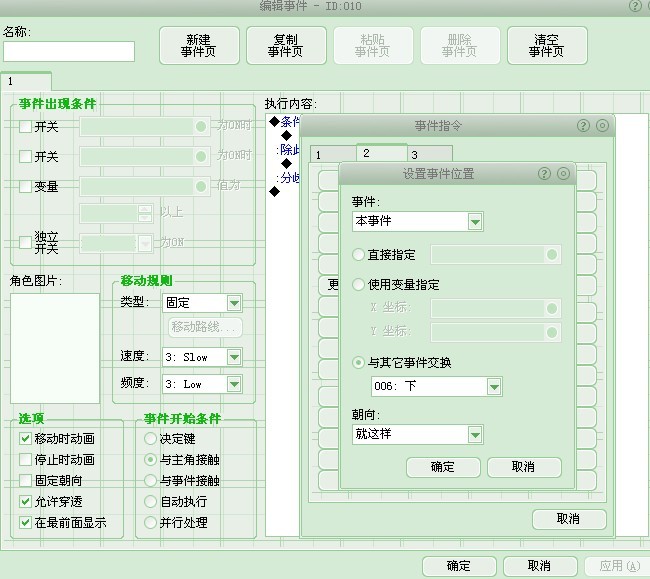Screen dimensions: 650x579
Task: Click the 名称 input field
Action: (x=69, y=51)
